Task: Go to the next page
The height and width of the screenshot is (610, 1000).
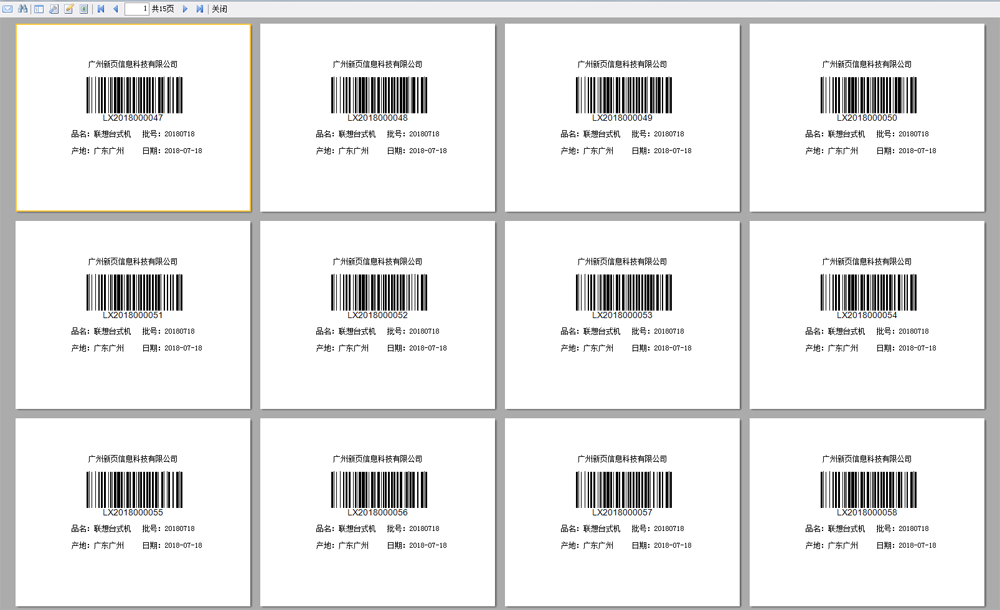Action: coord(185,9)
